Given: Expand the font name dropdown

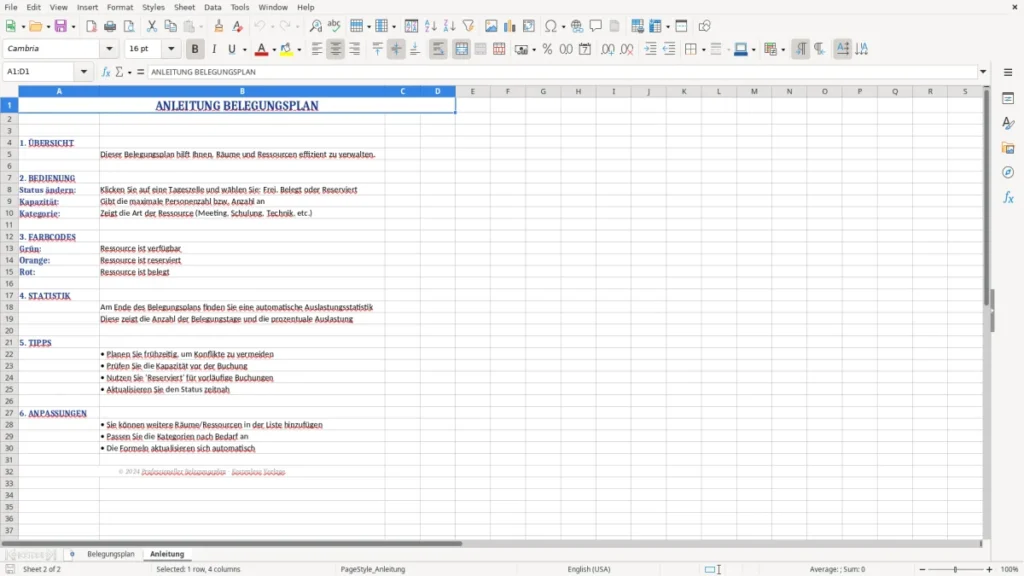Looking at the screenshot, I should point(109,49).
